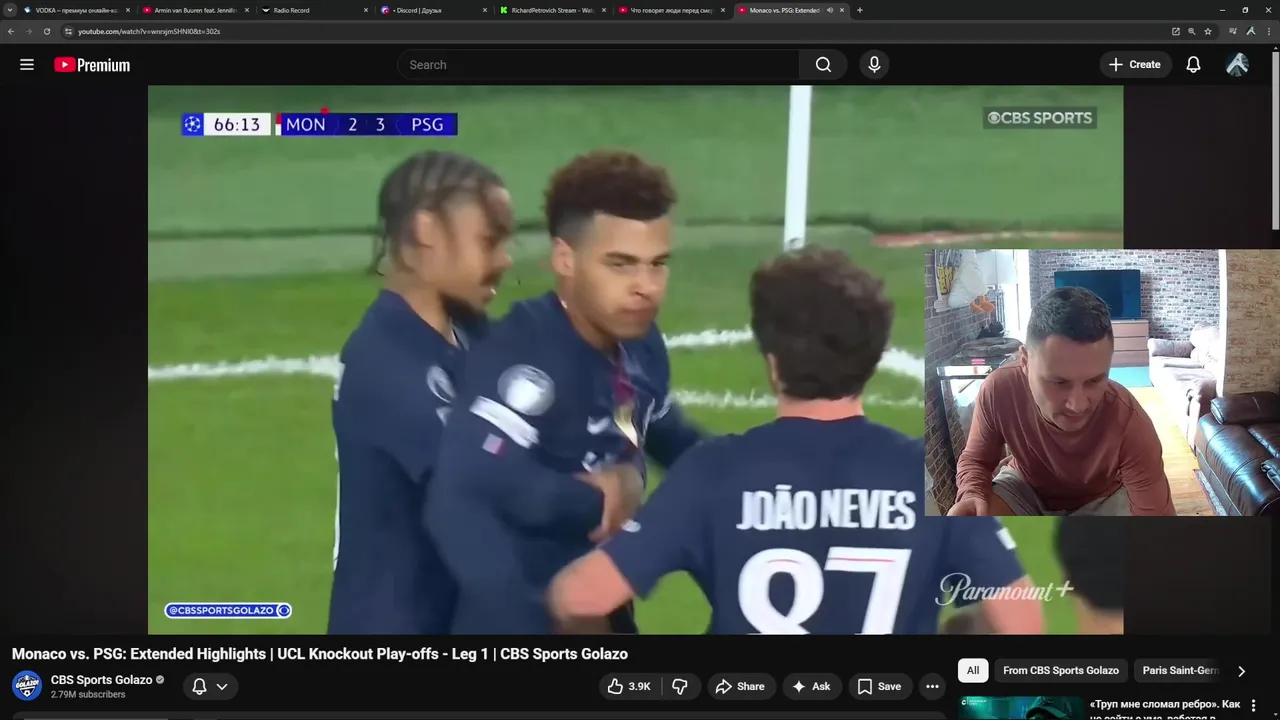Click the address bar URL
Image resolution: width=1280 pixels, height=720 pixels.
[149, 31]
